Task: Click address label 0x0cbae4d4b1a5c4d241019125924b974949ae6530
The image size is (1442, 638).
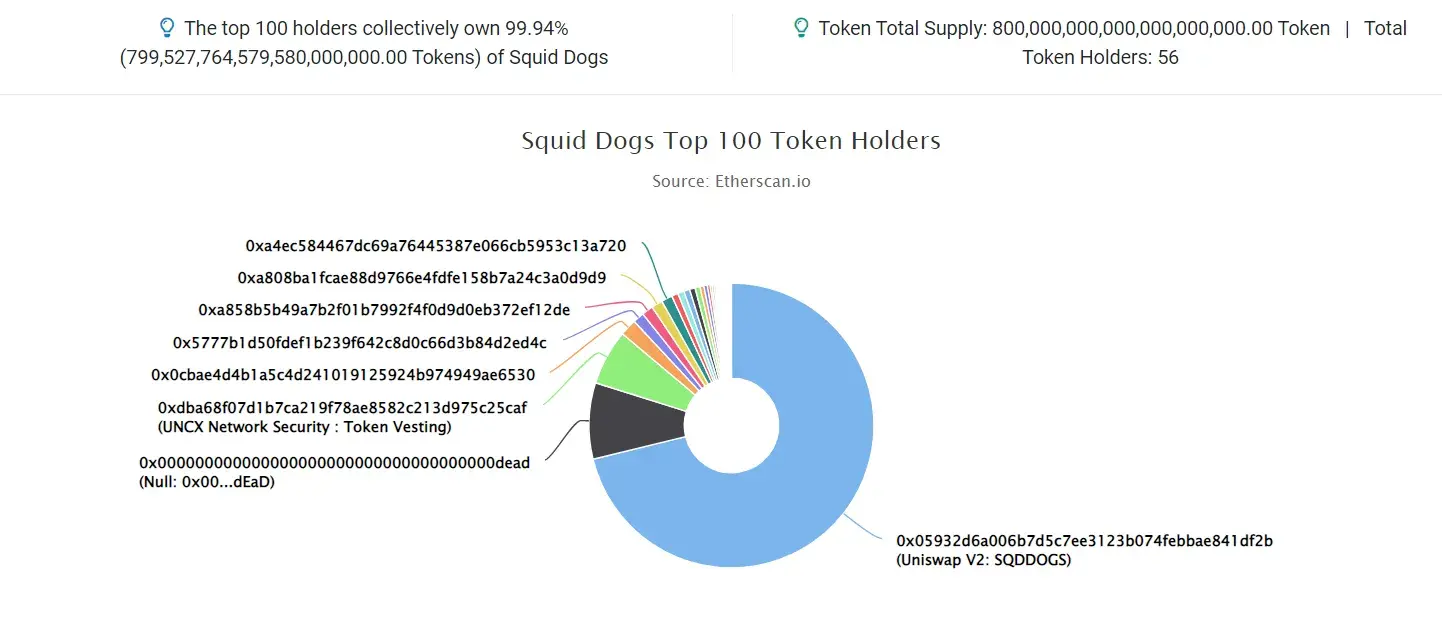Action: (343, 375)
